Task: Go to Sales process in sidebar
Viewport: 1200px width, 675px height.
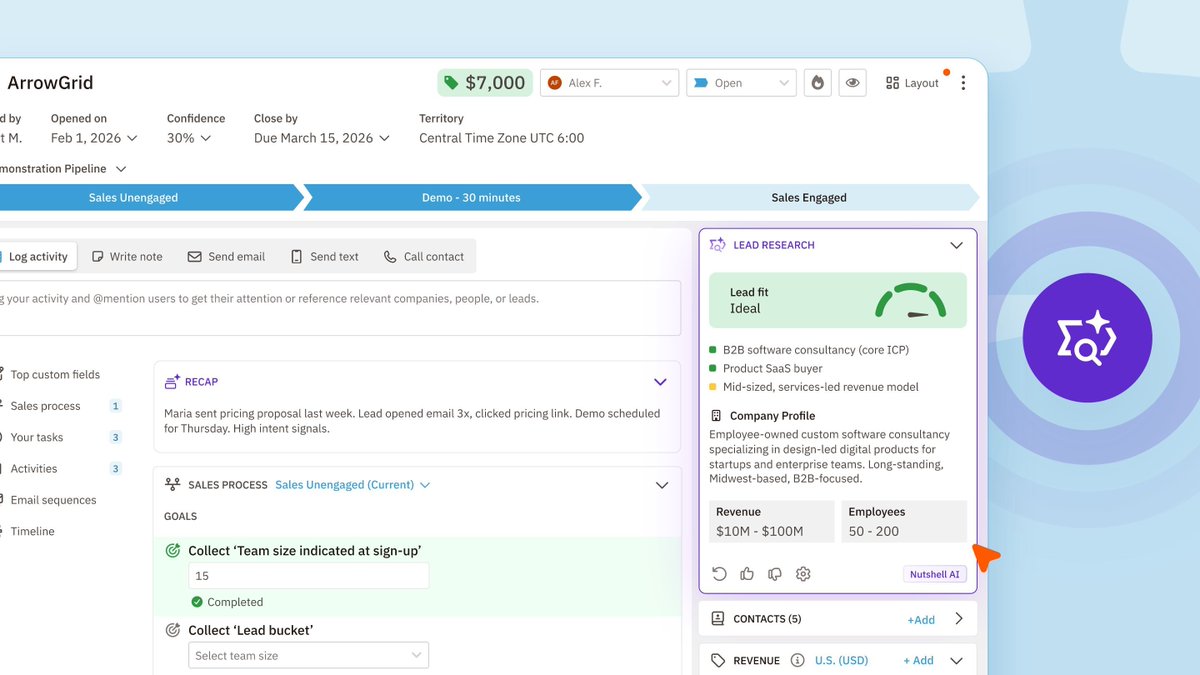Action: click(x=45, y=406)
